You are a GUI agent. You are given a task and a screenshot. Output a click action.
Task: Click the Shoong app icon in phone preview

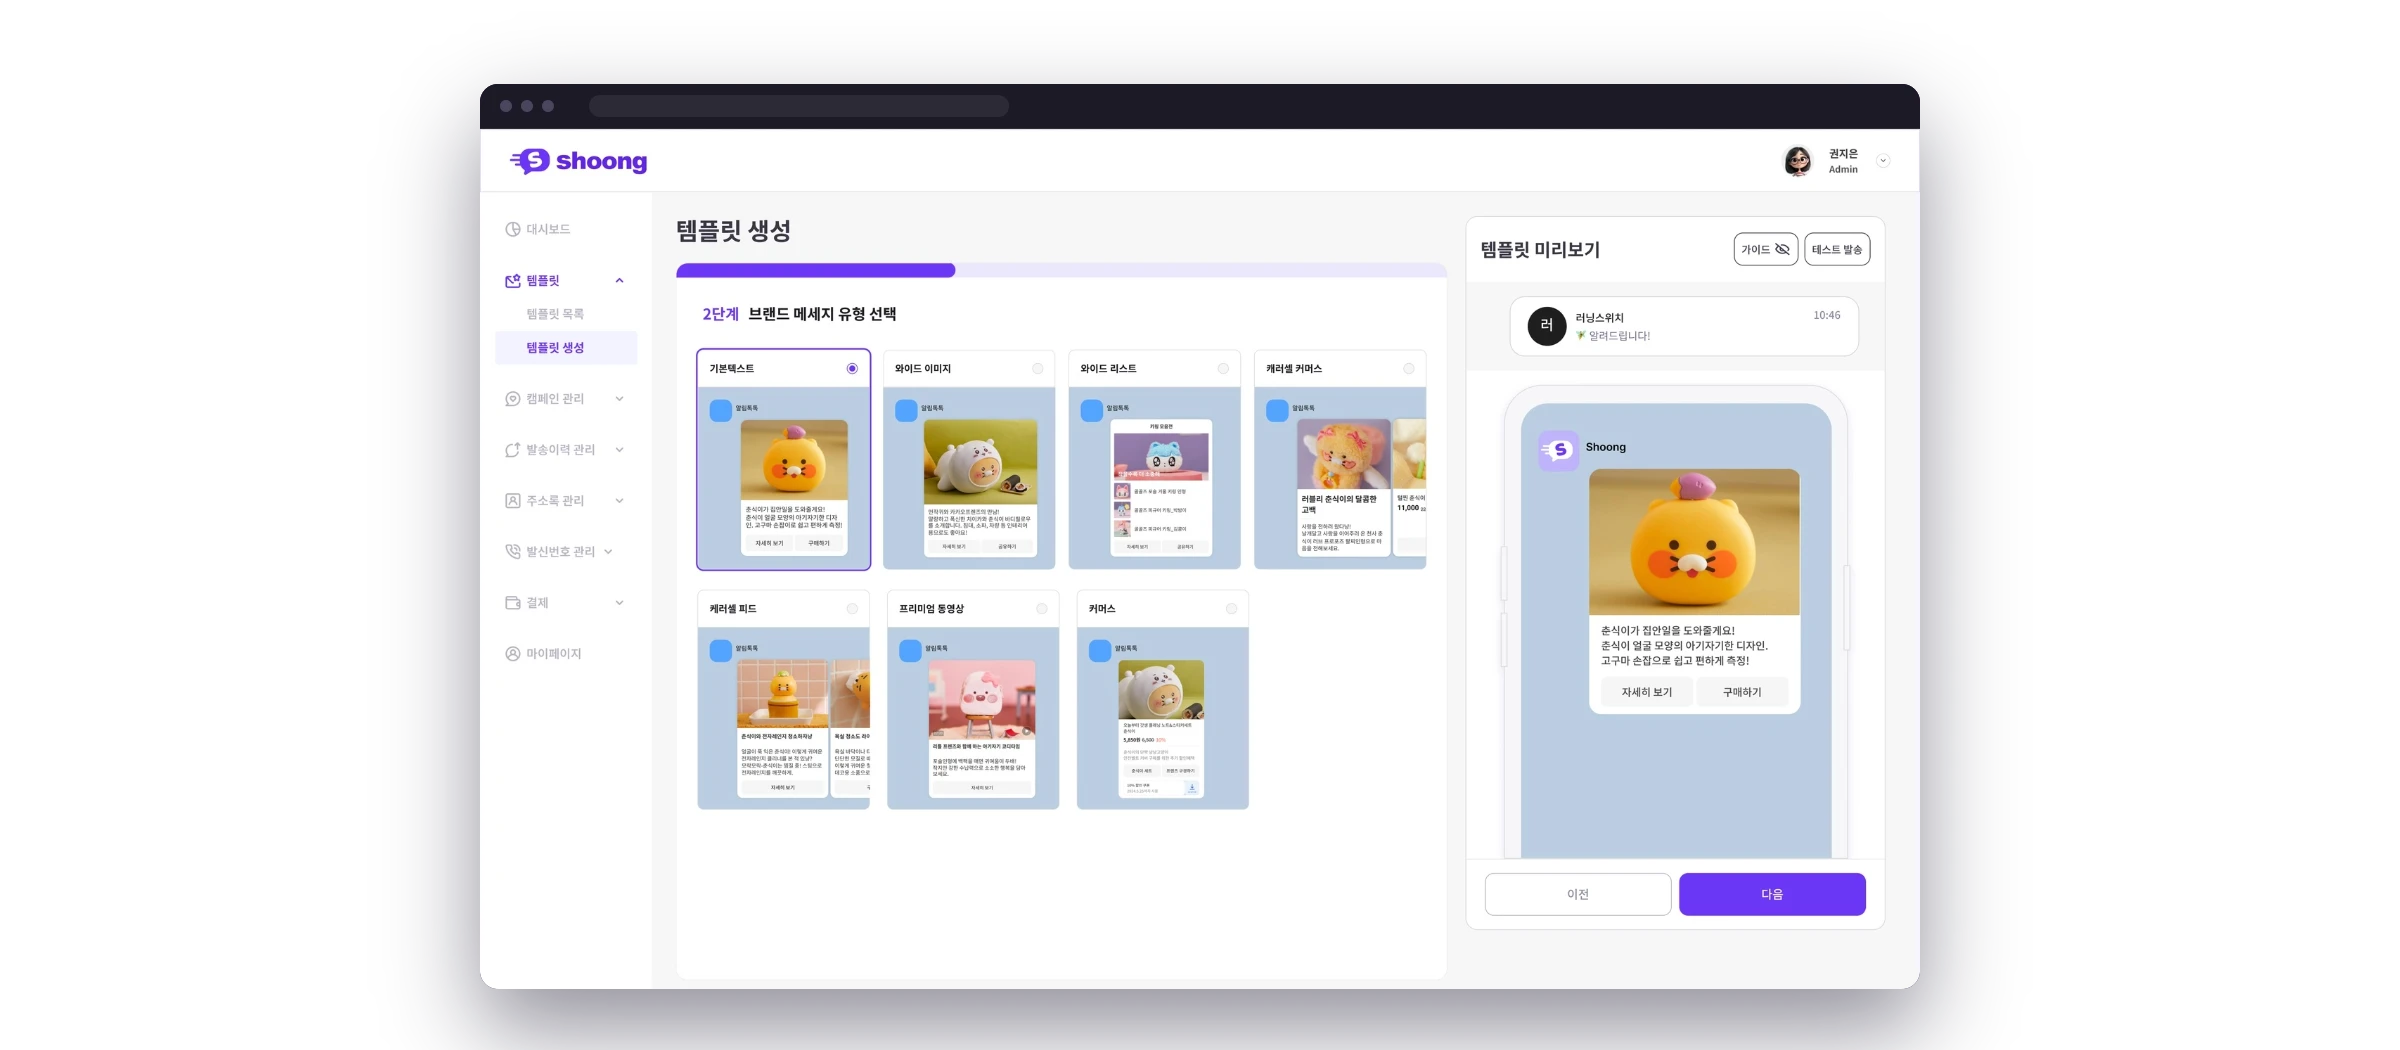[1558, 450]
